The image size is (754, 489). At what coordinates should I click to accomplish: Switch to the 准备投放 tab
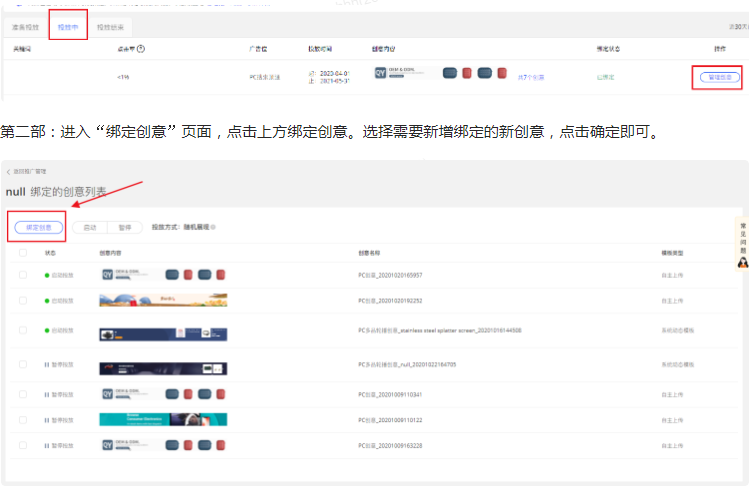pyautogui.click(x=24, y=27)
